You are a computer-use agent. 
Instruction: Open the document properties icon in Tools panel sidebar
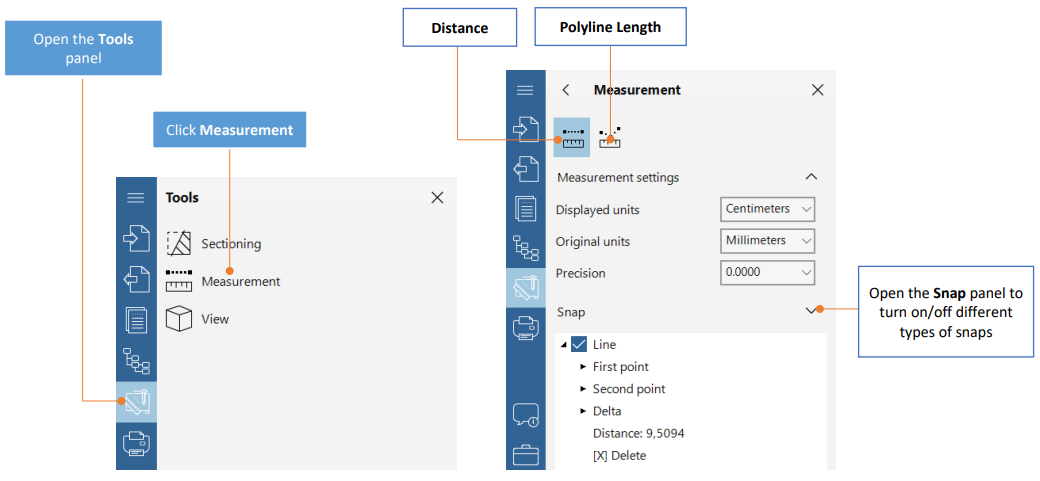point(136,320)
